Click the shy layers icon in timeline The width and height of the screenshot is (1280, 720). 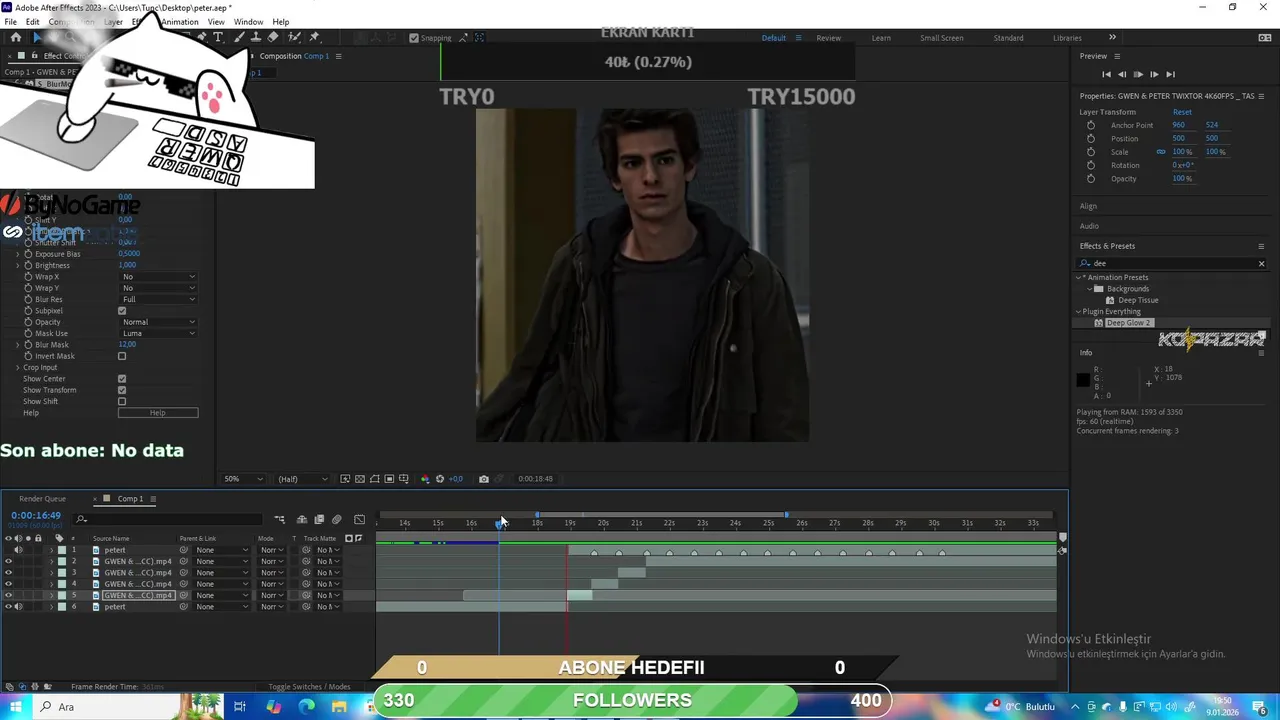(302, 519)
